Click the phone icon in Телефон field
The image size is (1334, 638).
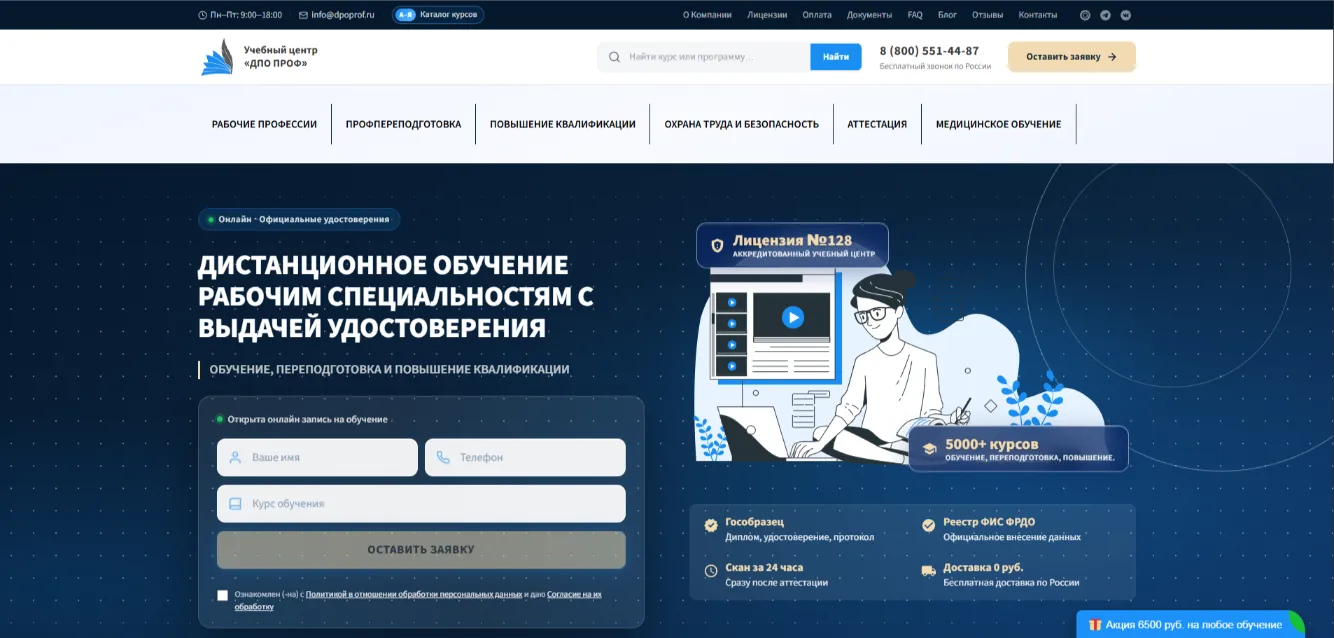pos(443,457)
